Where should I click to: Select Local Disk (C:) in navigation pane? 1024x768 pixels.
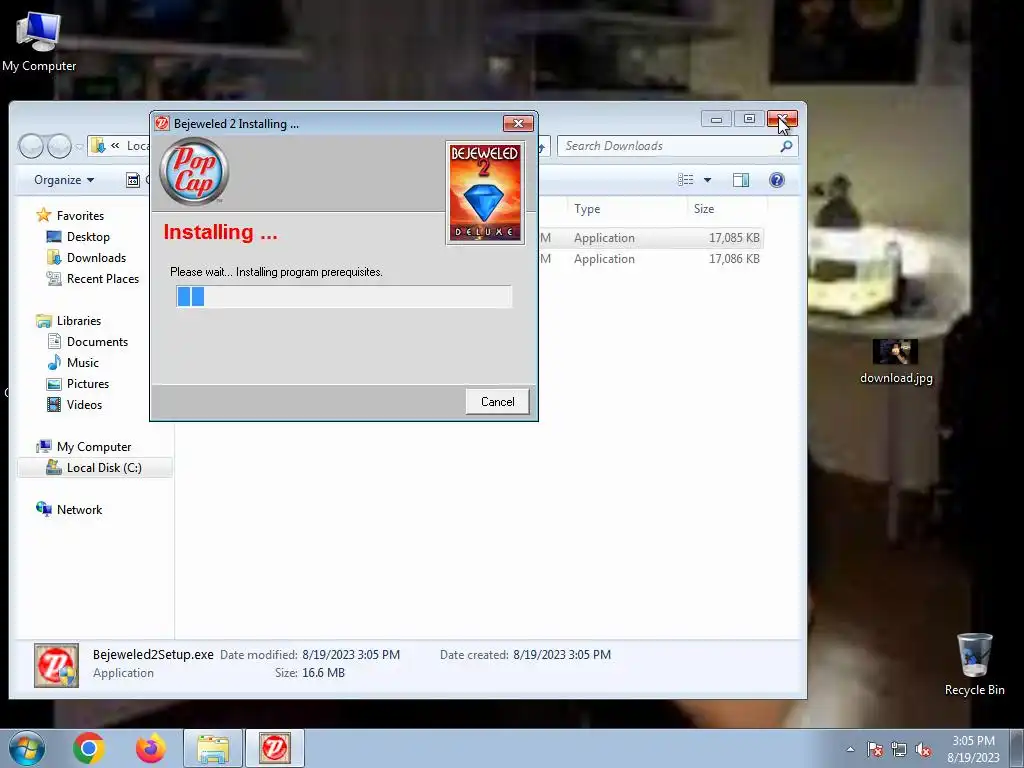[x=95, y=468]
